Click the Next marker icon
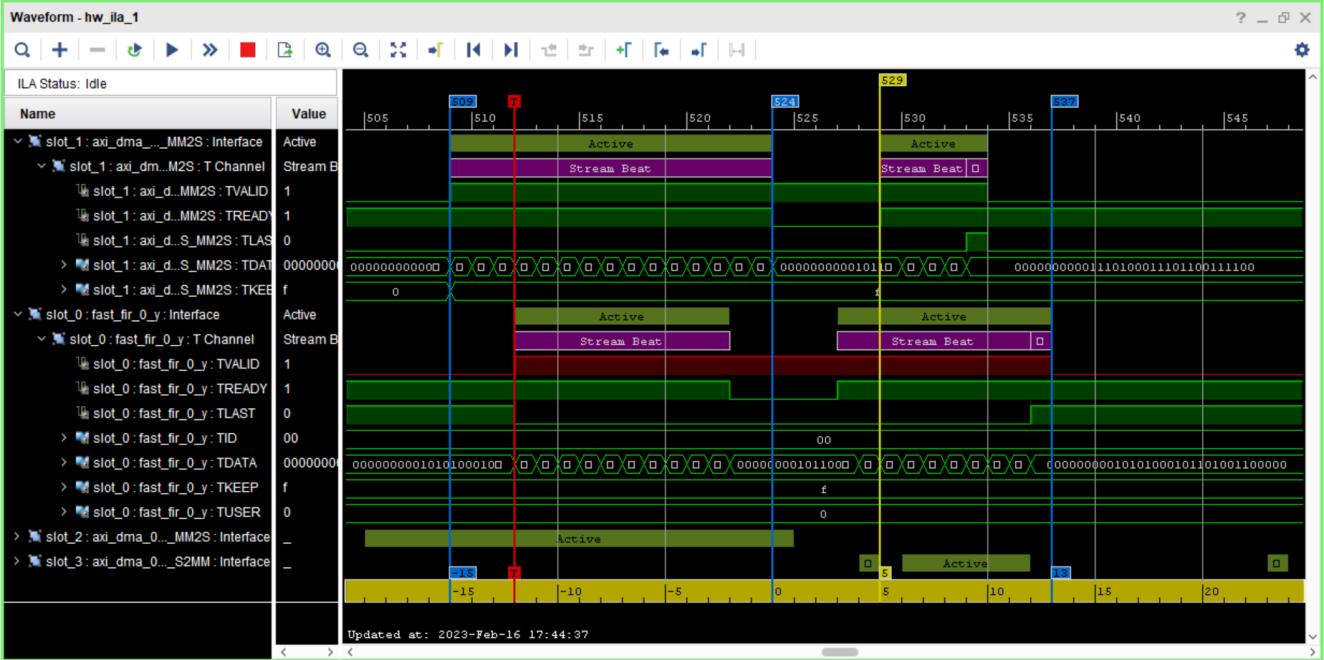 click(x=699, y=49)
